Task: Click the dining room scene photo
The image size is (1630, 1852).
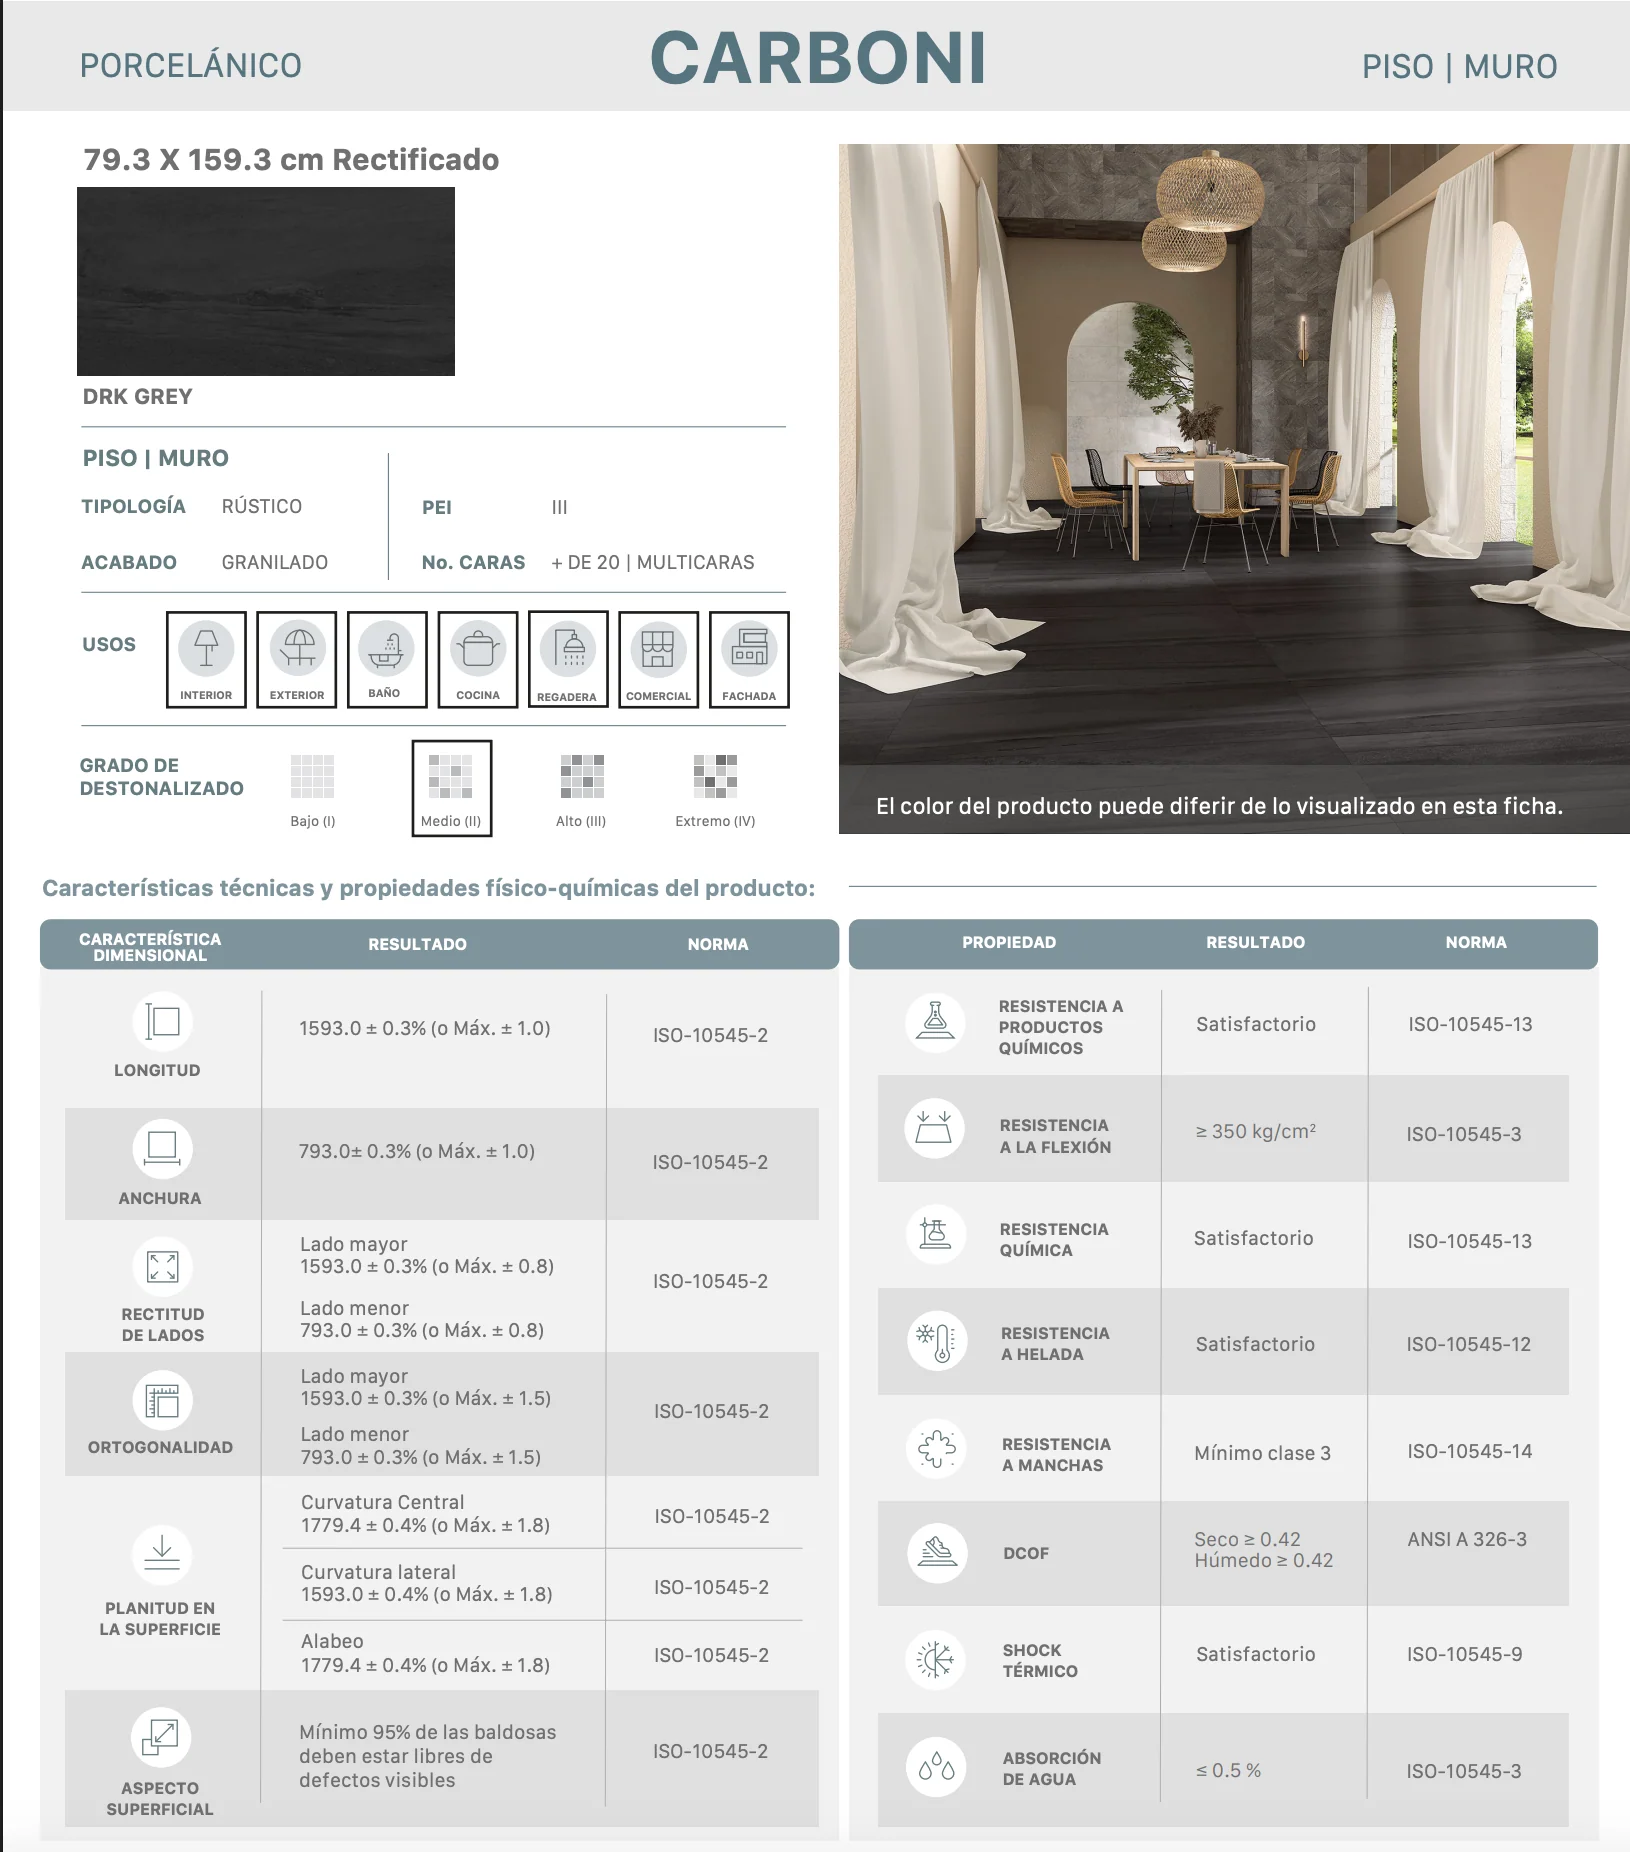Action: point(1234,488)
